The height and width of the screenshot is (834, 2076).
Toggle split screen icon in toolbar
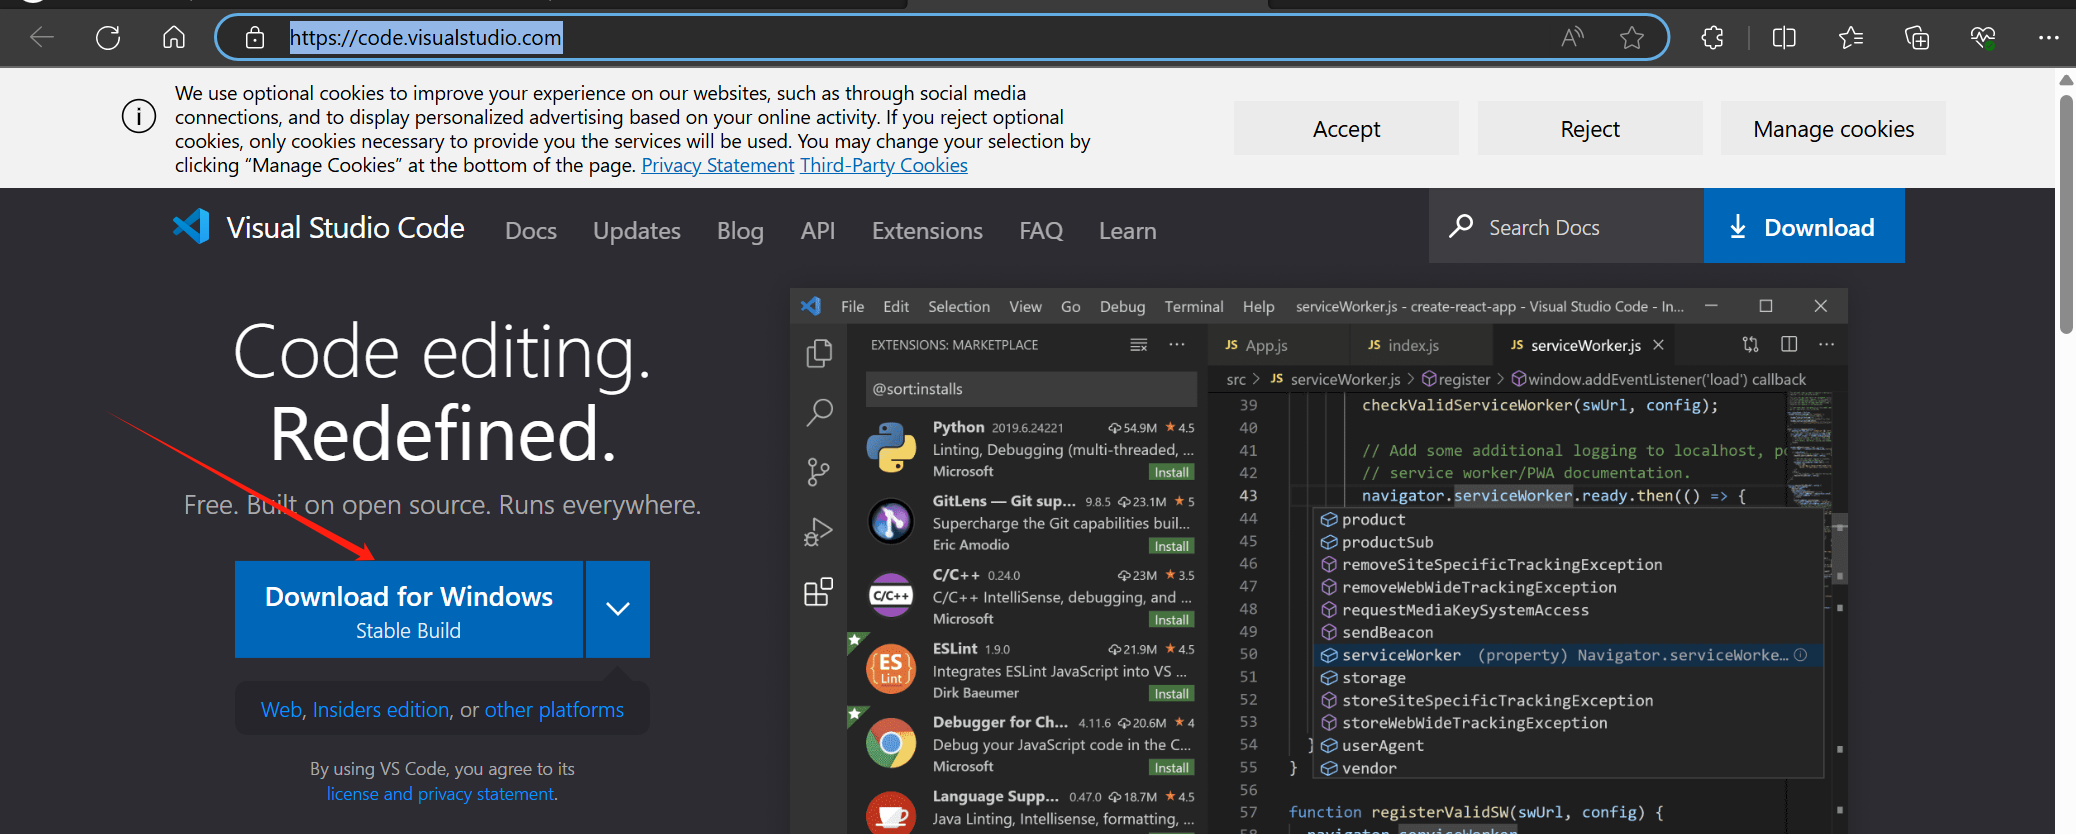coord(1784,38)
